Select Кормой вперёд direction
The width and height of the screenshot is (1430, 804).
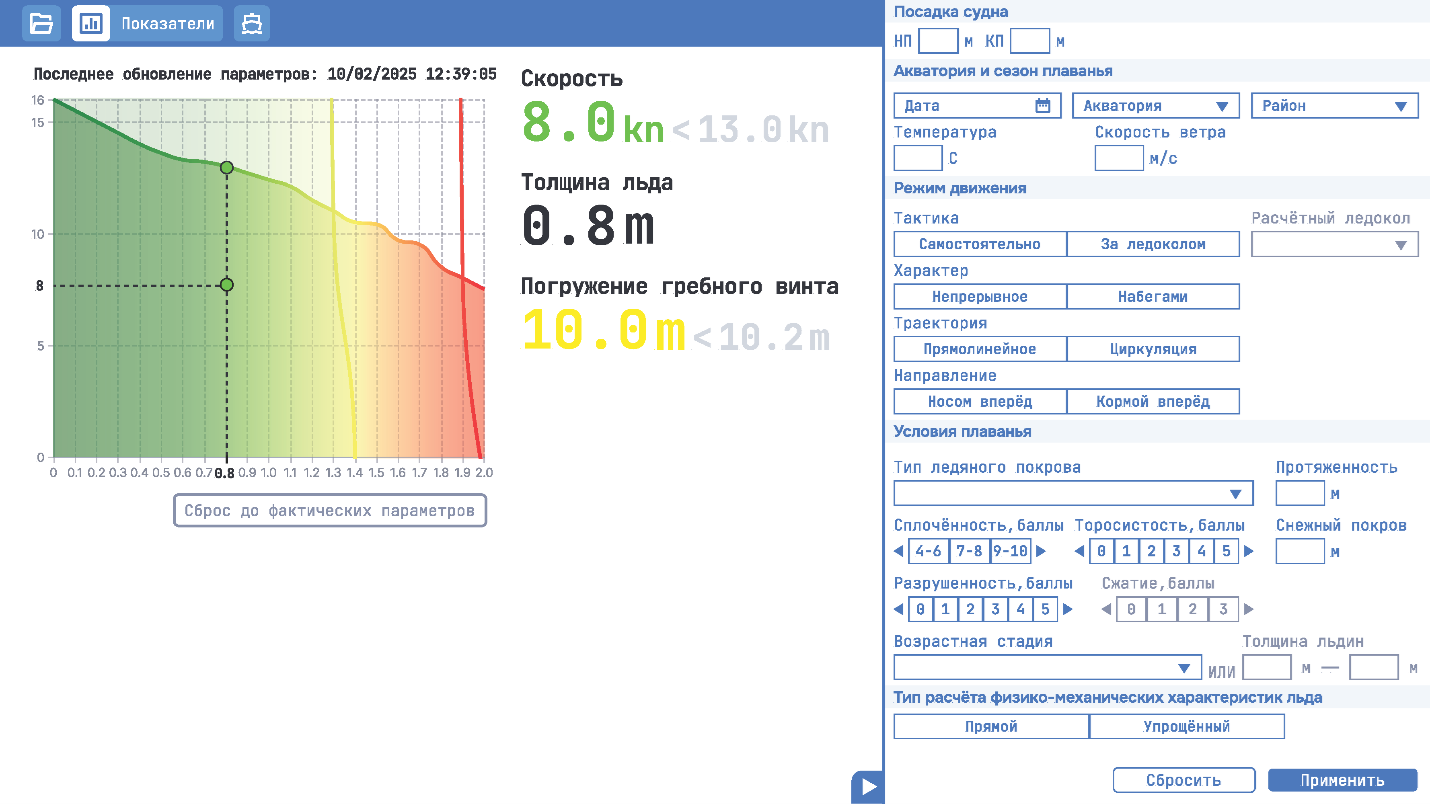(1152, 402)
